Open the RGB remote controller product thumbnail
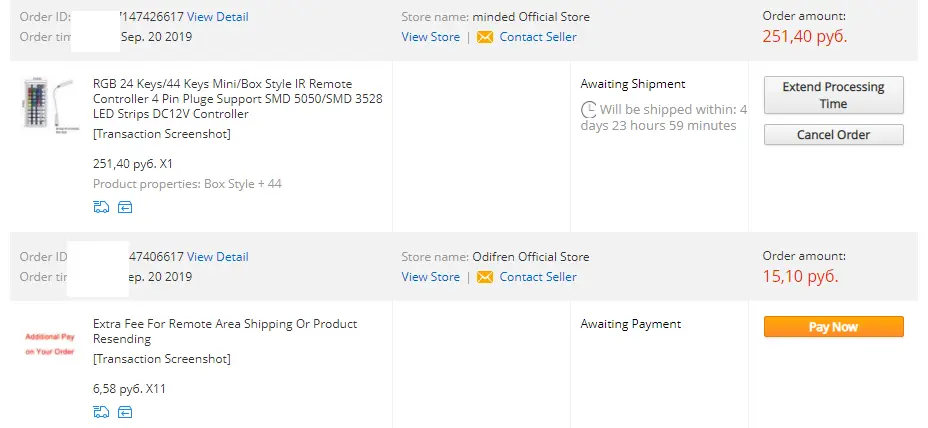This screenshot has height=428, width=928. [x=49, y=105]
